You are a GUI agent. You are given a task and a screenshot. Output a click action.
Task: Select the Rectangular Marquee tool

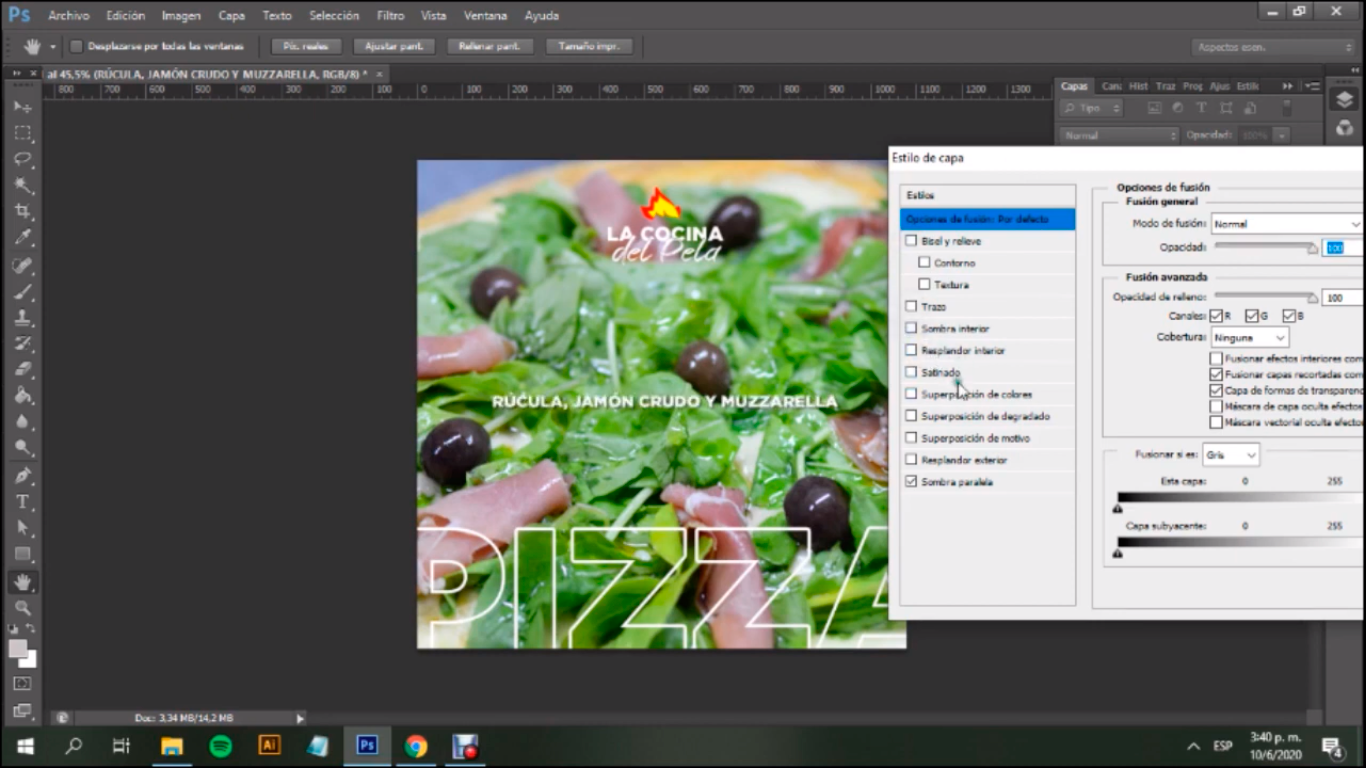22,133
